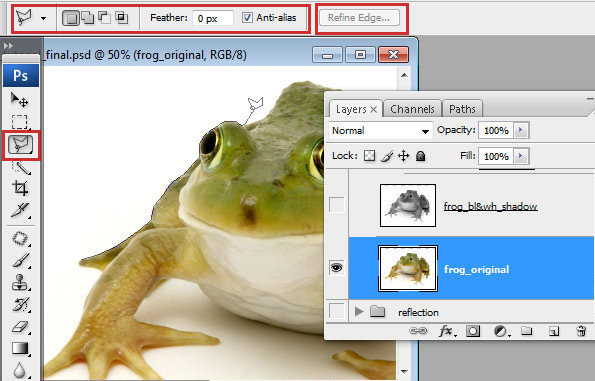This screenshot has height=381, width=595.
Task: Click the Ps logo in toolbox
Action: [x=21, y=76]
